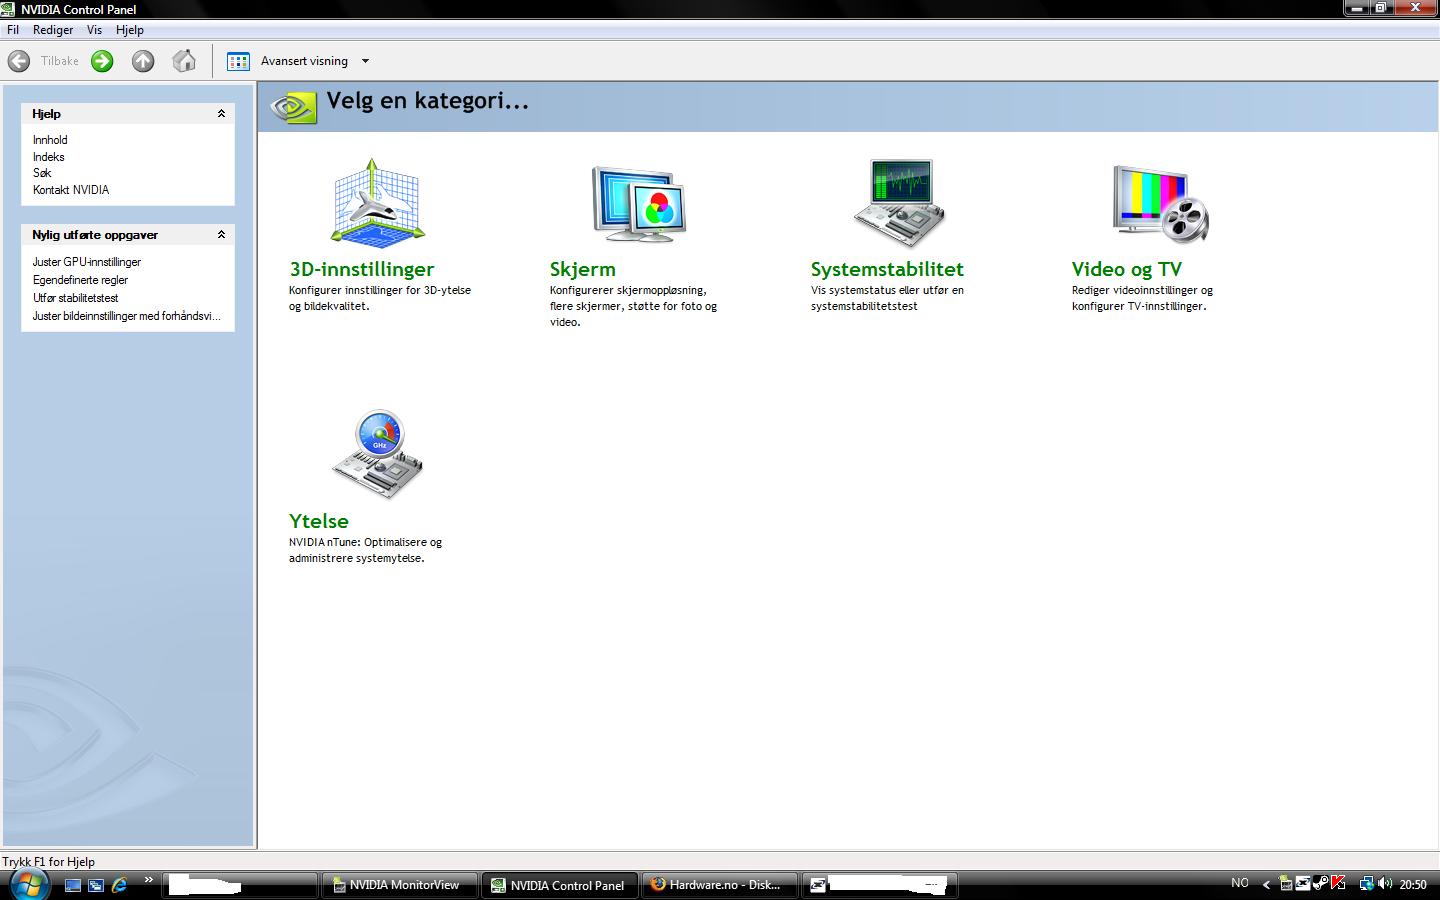
Task: Click the Avansert visning view icon
Action: [x=238, y=61]
